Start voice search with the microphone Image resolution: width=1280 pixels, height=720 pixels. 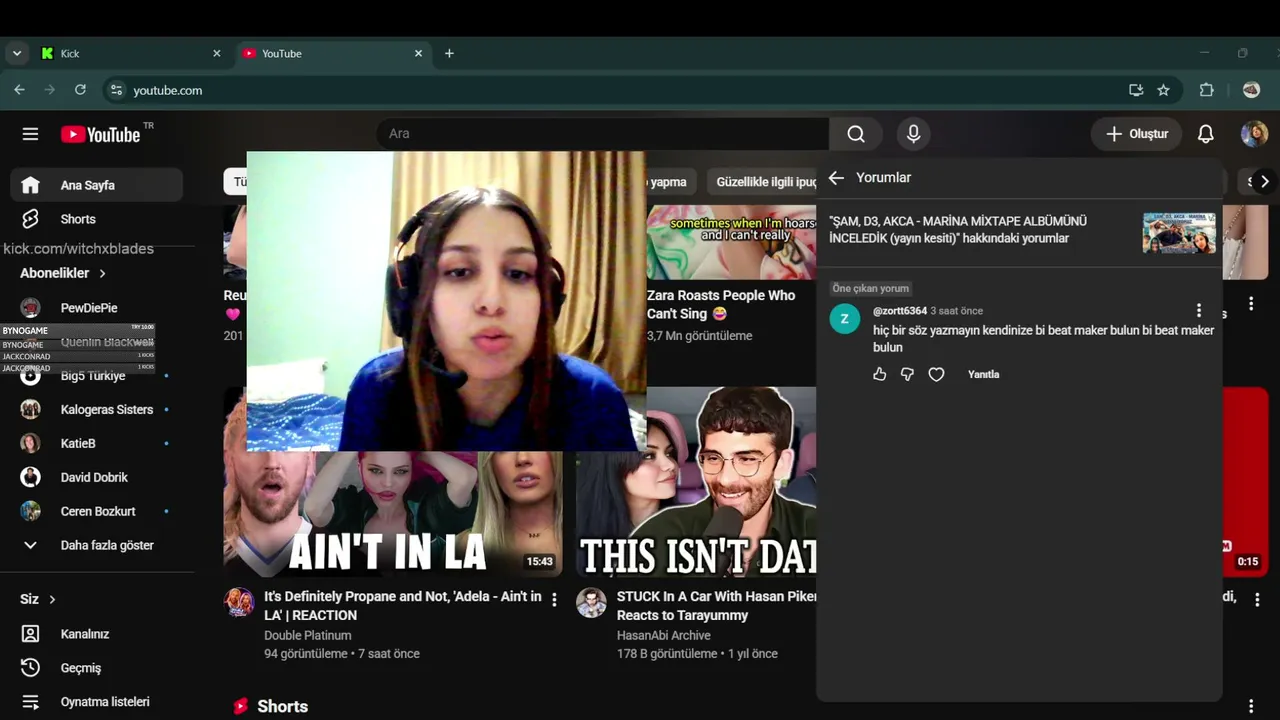(x=913, y=134)
